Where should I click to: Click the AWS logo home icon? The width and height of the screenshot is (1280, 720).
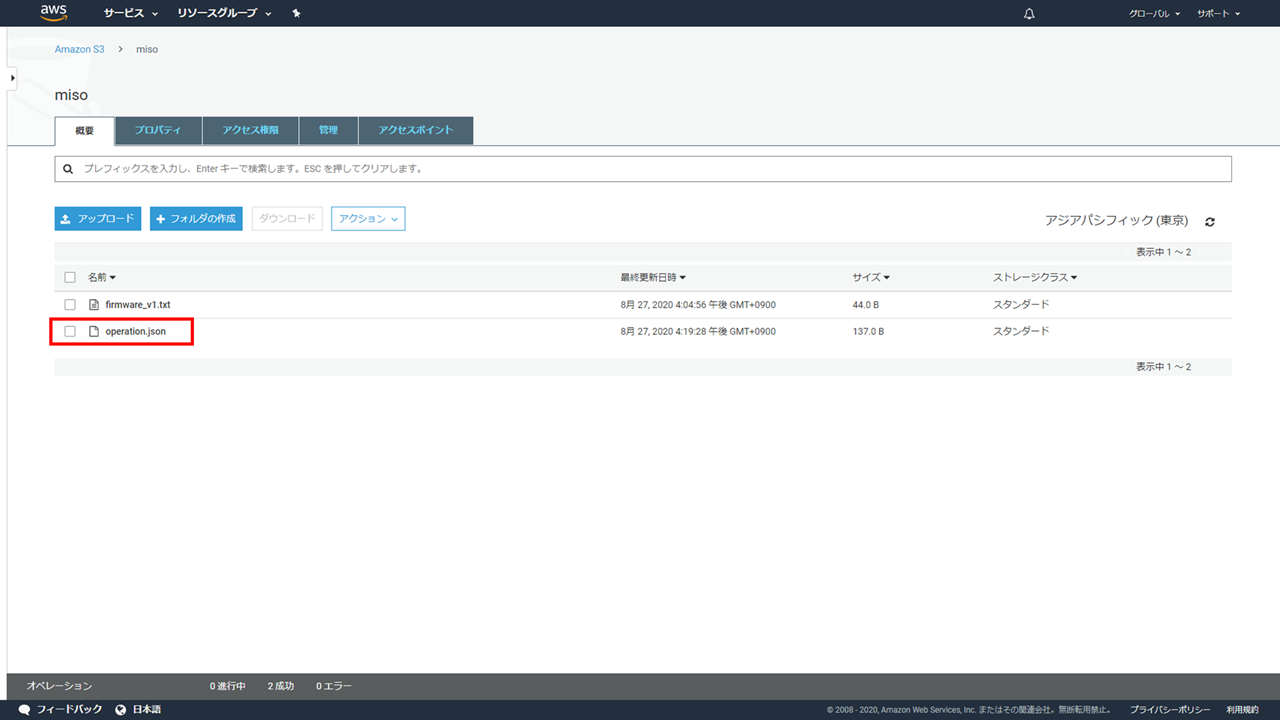[53, 13]
